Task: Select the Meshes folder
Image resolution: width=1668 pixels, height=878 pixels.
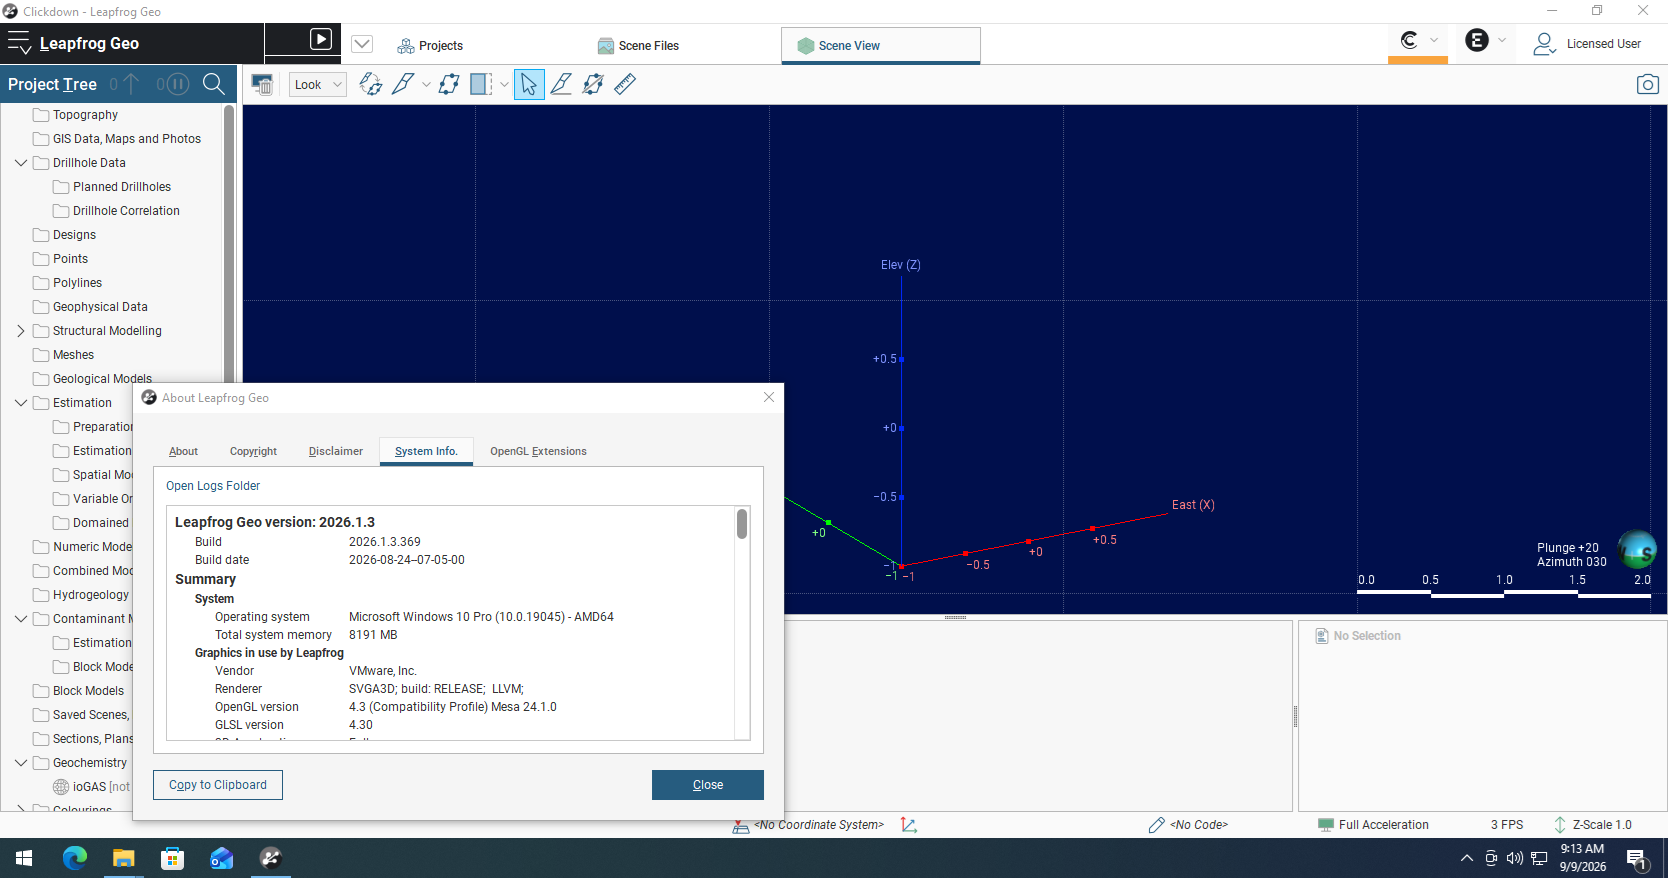Action: click(x=73, y=355)
